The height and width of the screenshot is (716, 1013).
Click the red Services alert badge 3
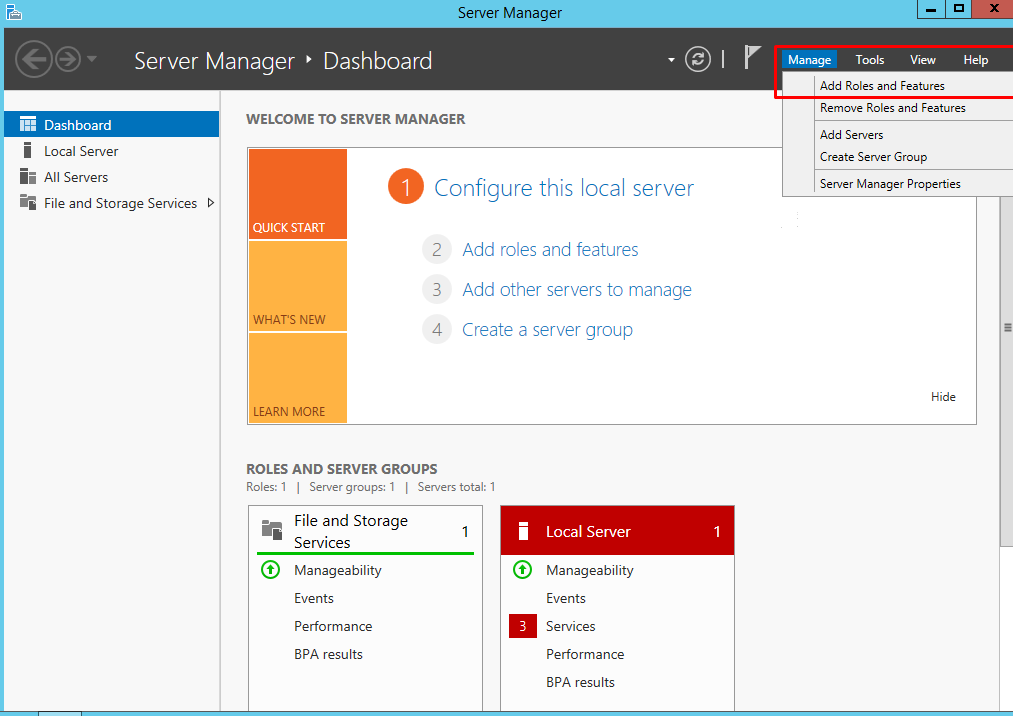pyautogui.click(x=523, y=626)
